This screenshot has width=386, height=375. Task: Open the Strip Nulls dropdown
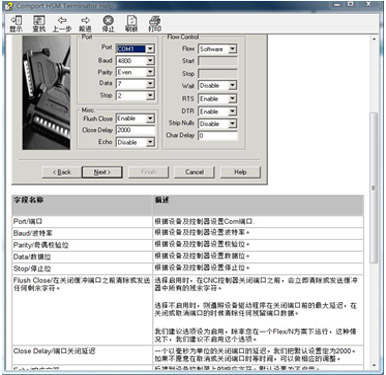click(x=233, y=124)
